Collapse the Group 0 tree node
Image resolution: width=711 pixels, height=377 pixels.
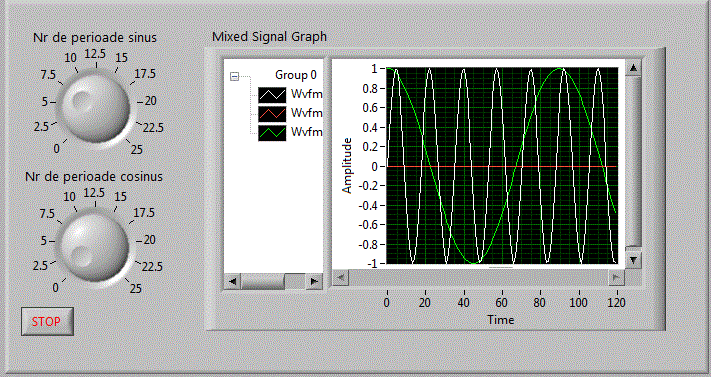coord(234,76)
